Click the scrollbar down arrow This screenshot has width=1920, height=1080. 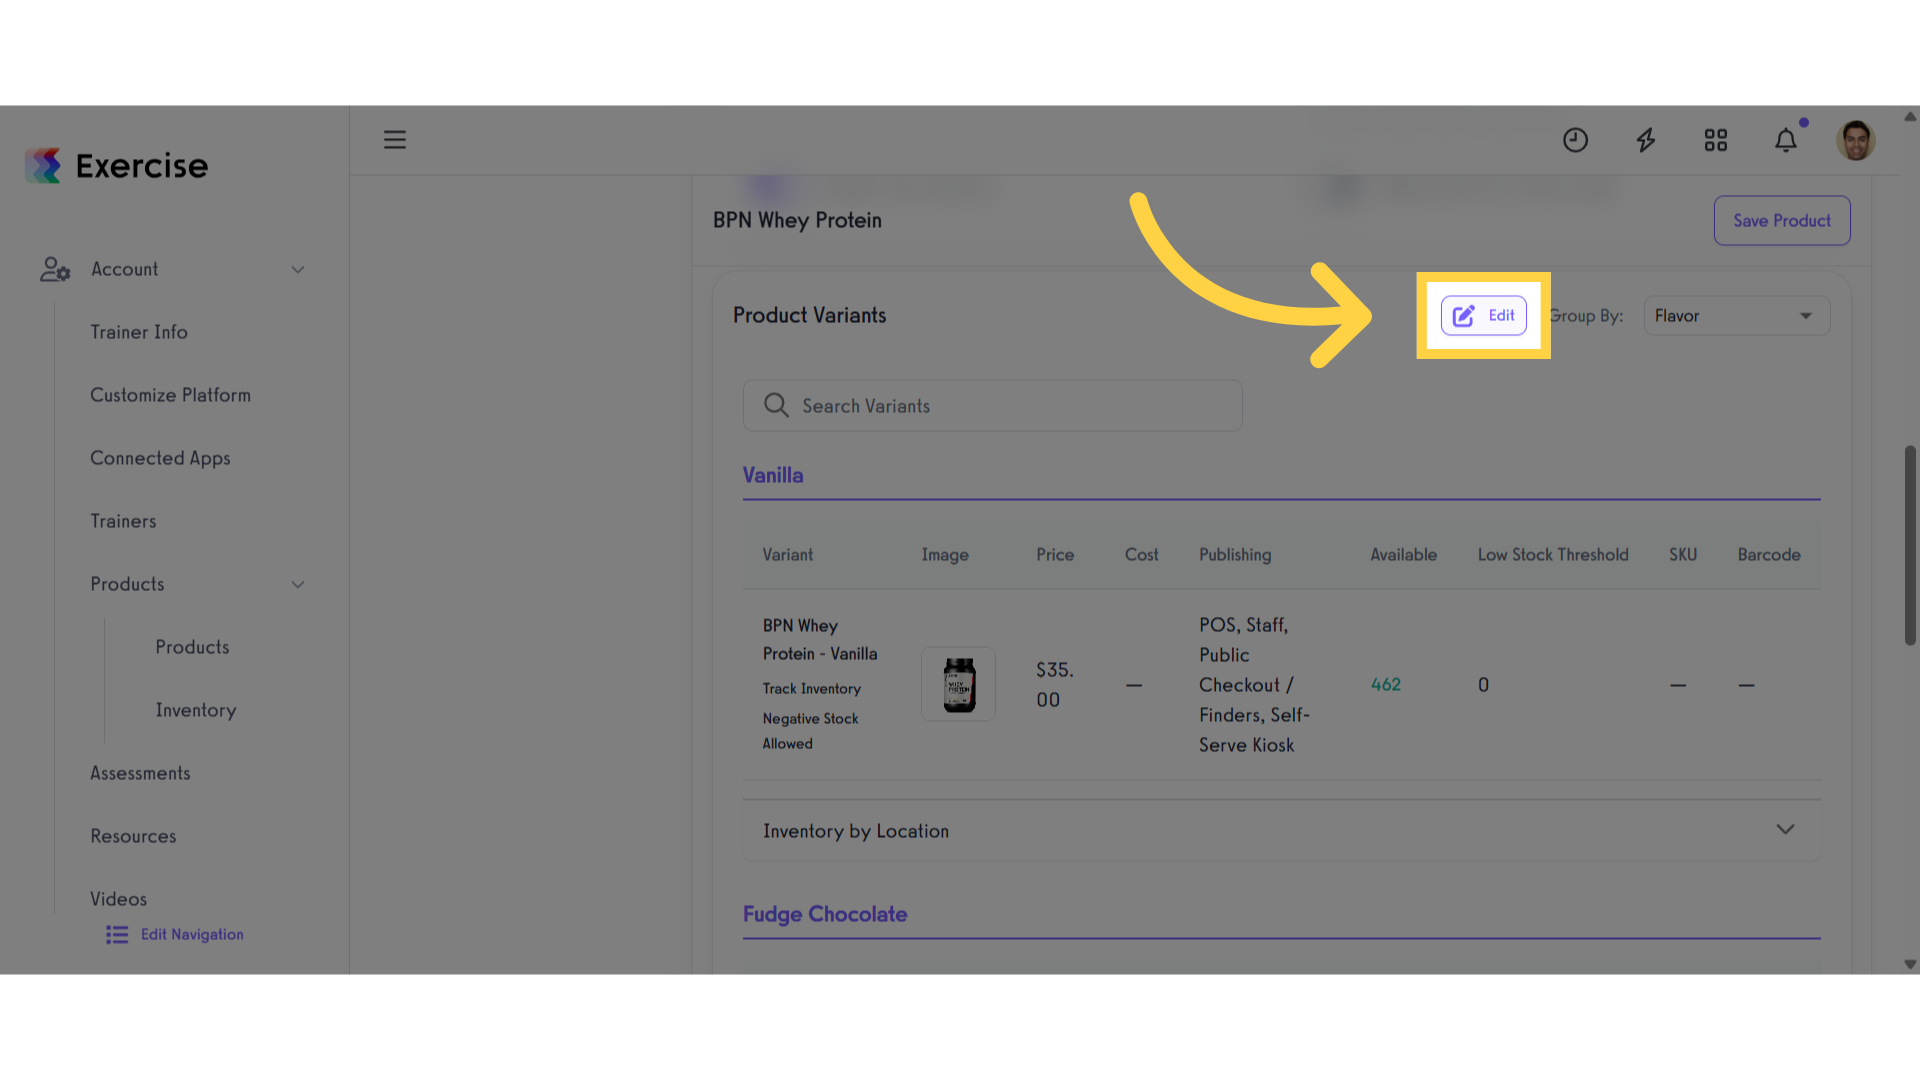point(1910,965)
